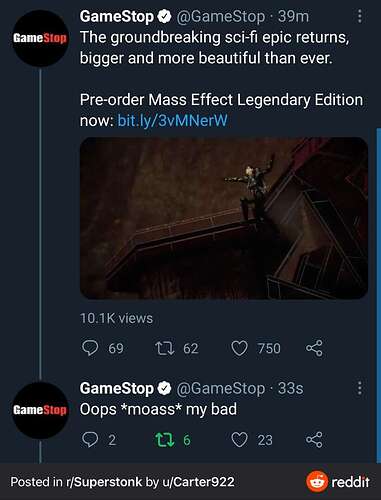Screen dimensions: 381x500
Task: Share the Mass Effect pre-order tweet
Action: [314, 348]
